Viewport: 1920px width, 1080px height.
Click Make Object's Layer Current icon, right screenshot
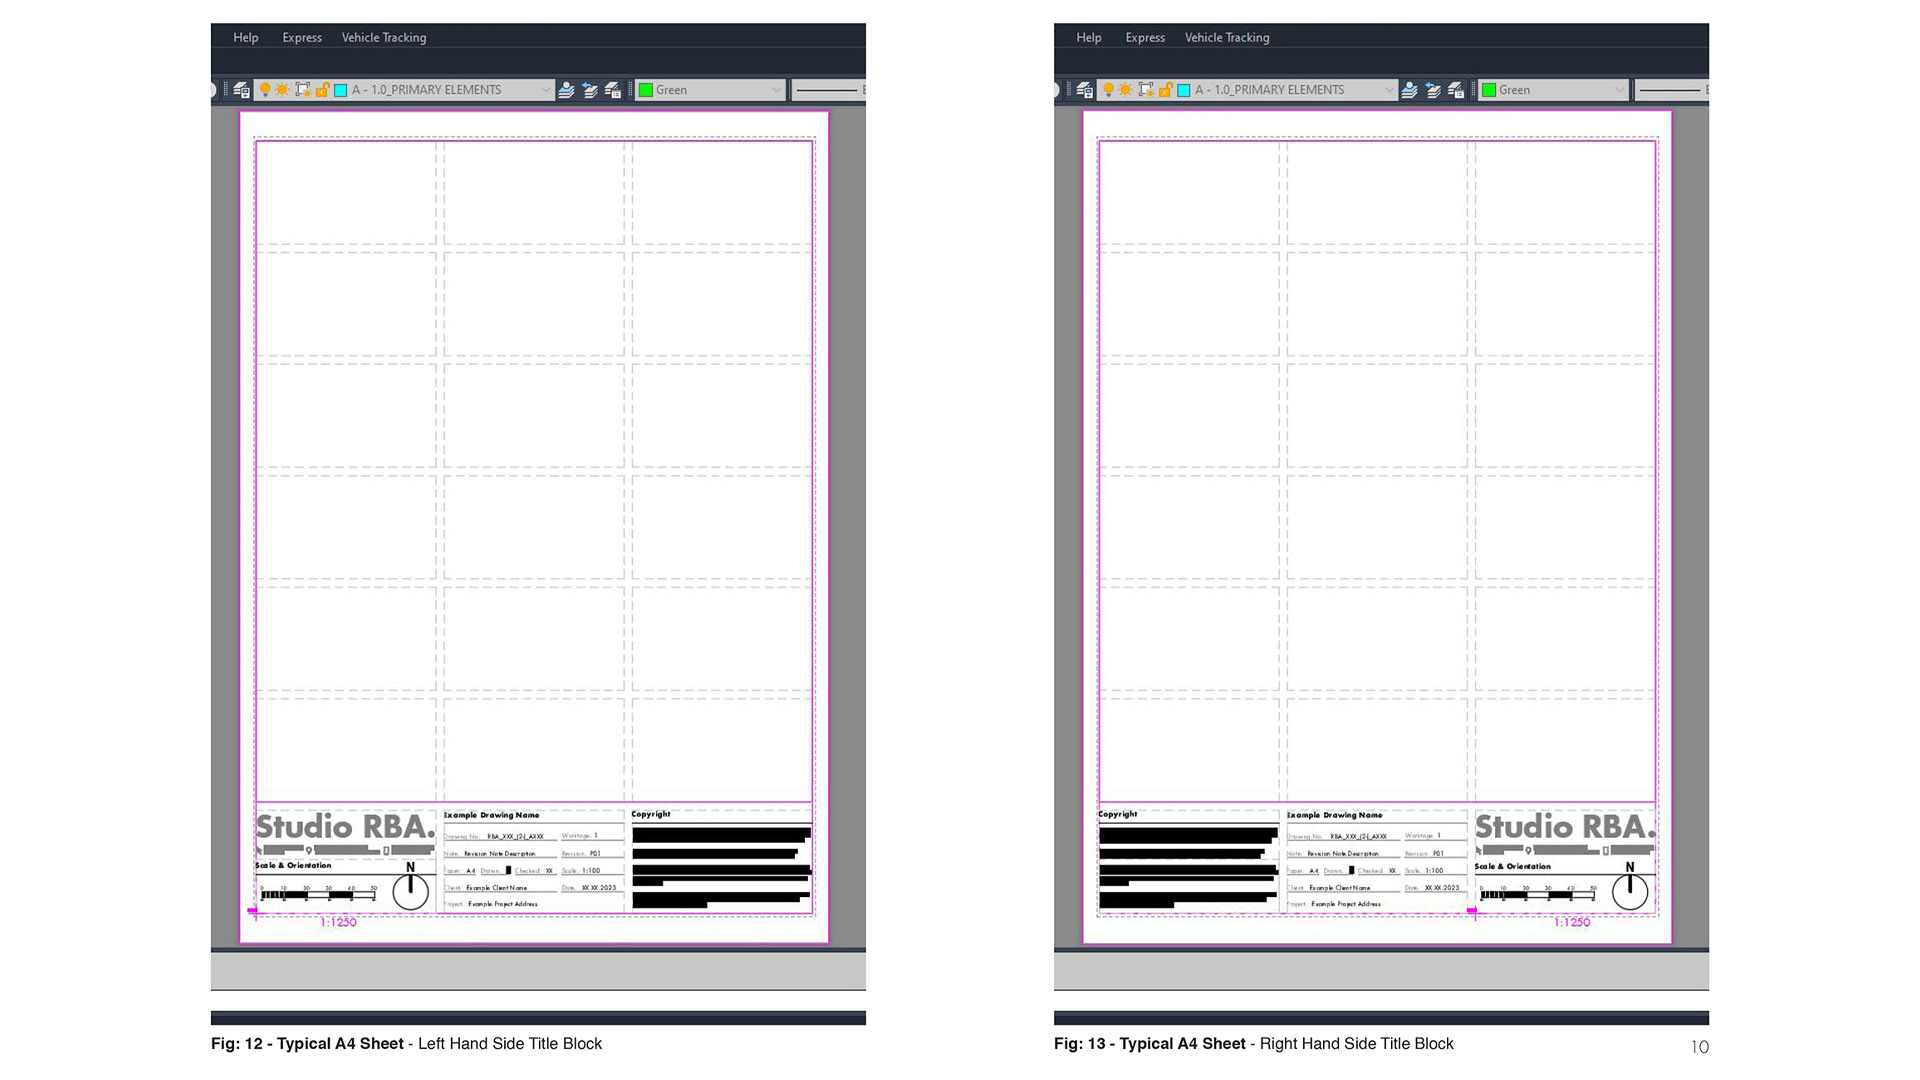tap(1409, 90)
